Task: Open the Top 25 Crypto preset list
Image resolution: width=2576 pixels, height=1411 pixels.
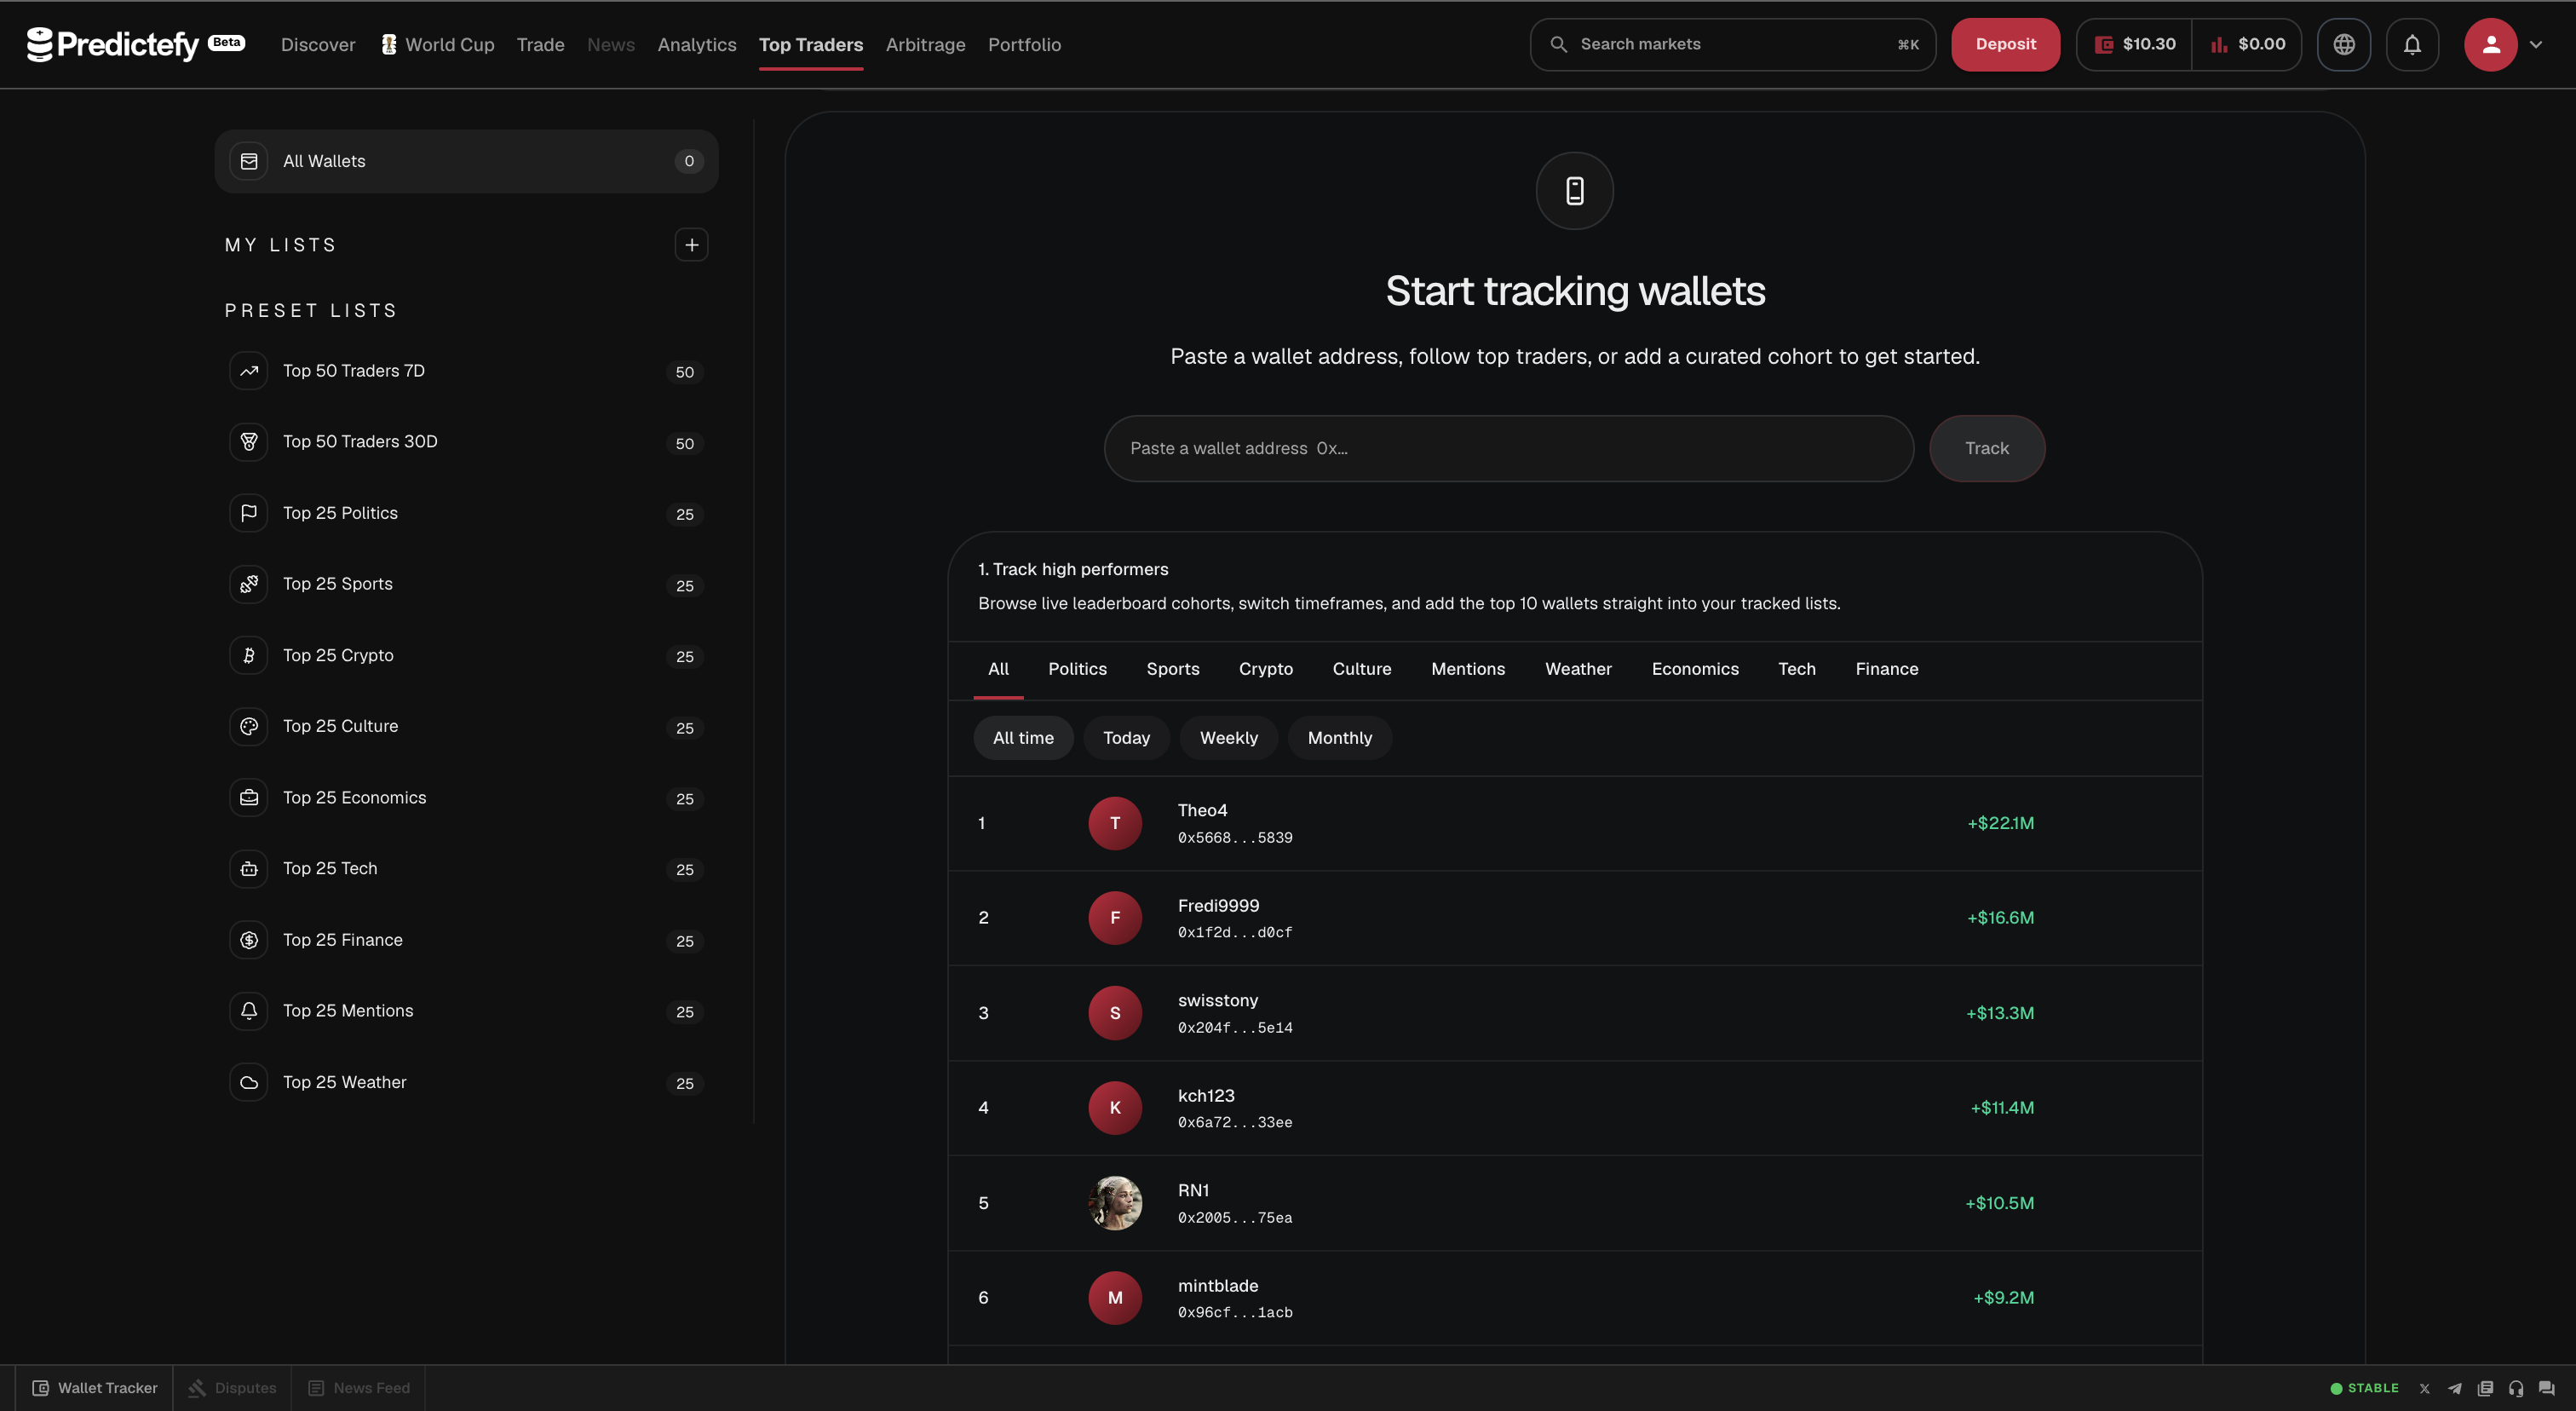Action: click(x=466, y=655)
